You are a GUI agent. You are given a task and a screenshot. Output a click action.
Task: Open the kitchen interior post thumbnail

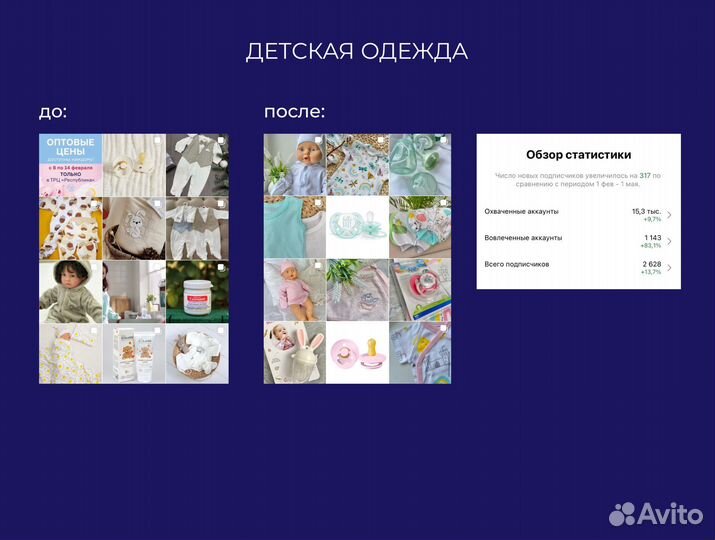click(x=134, y=292)
